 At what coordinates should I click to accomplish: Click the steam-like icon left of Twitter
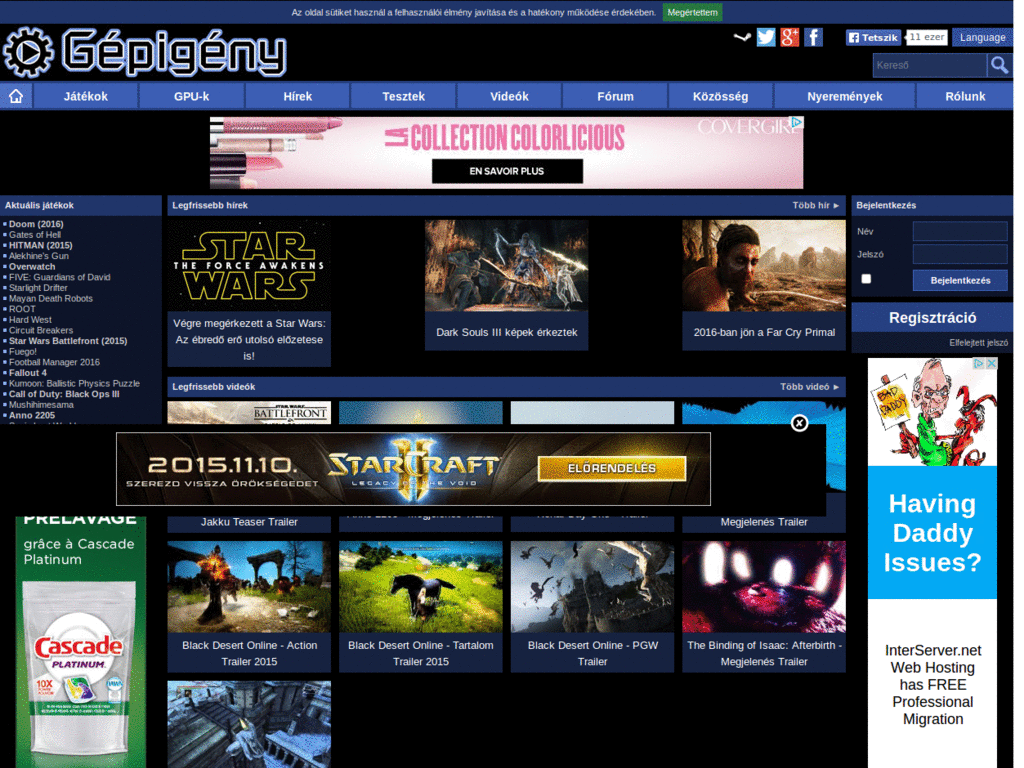[741, 37]
